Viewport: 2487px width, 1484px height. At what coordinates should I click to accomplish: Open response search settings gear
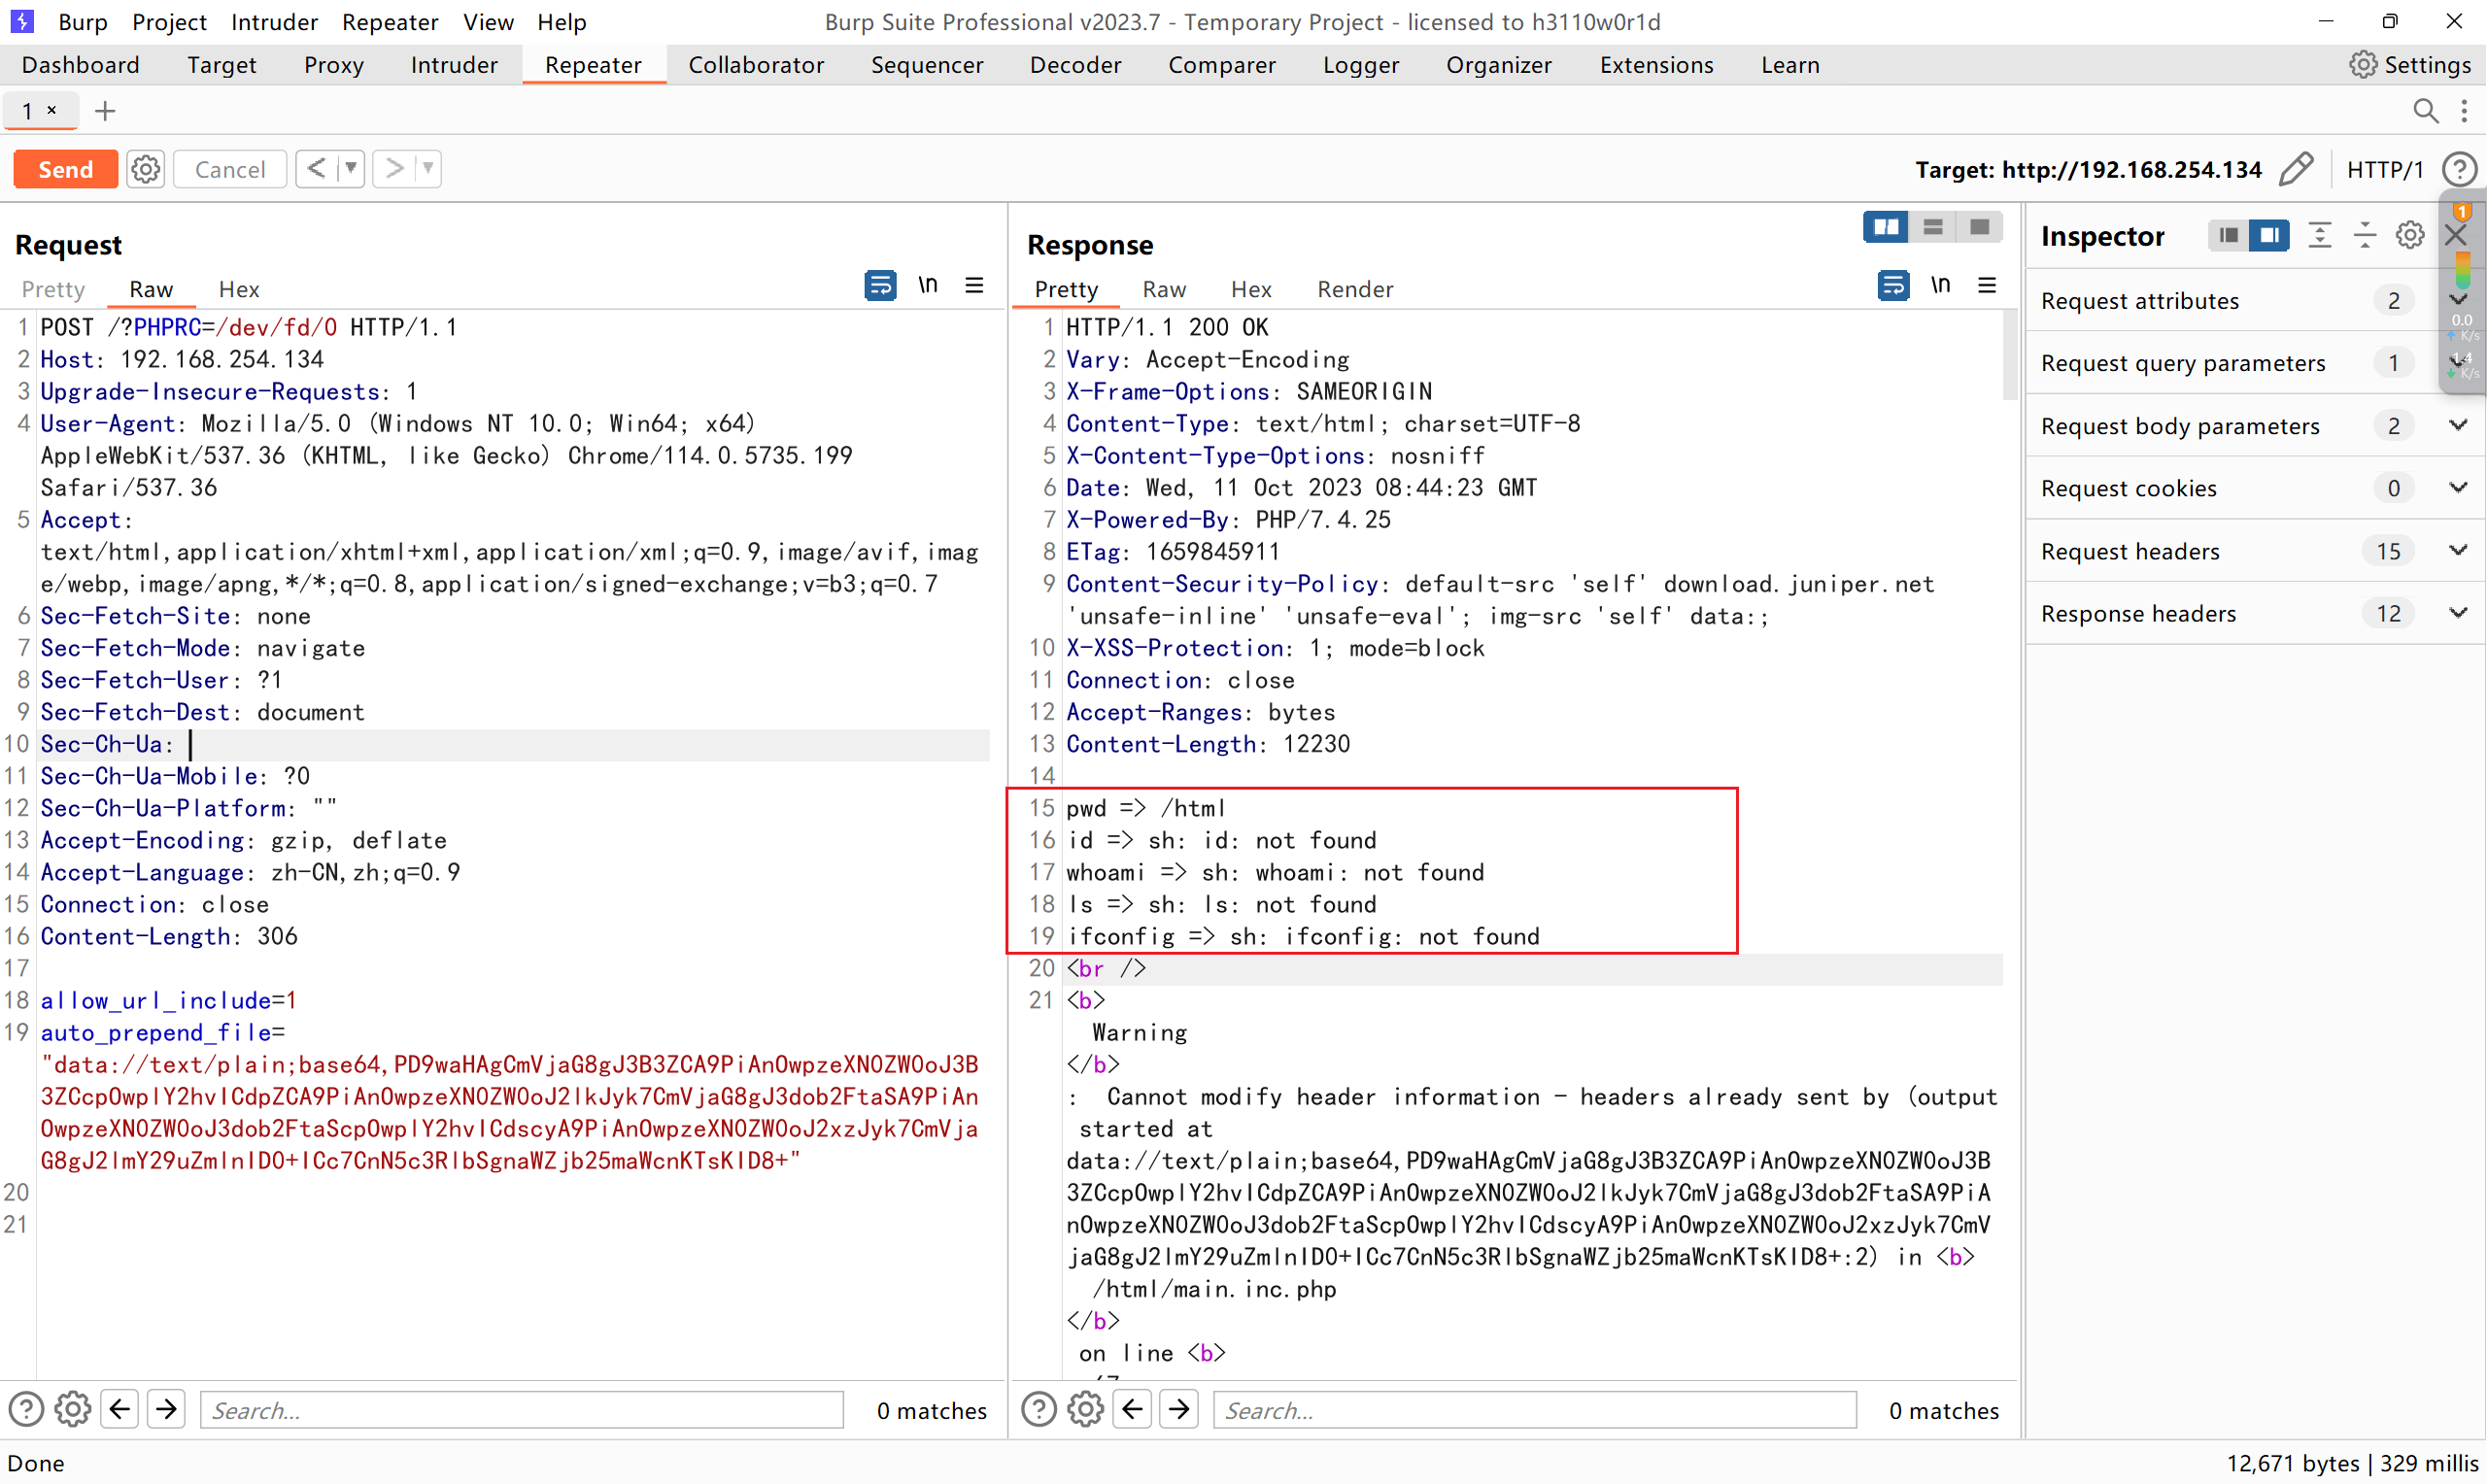(1086, 1410)
